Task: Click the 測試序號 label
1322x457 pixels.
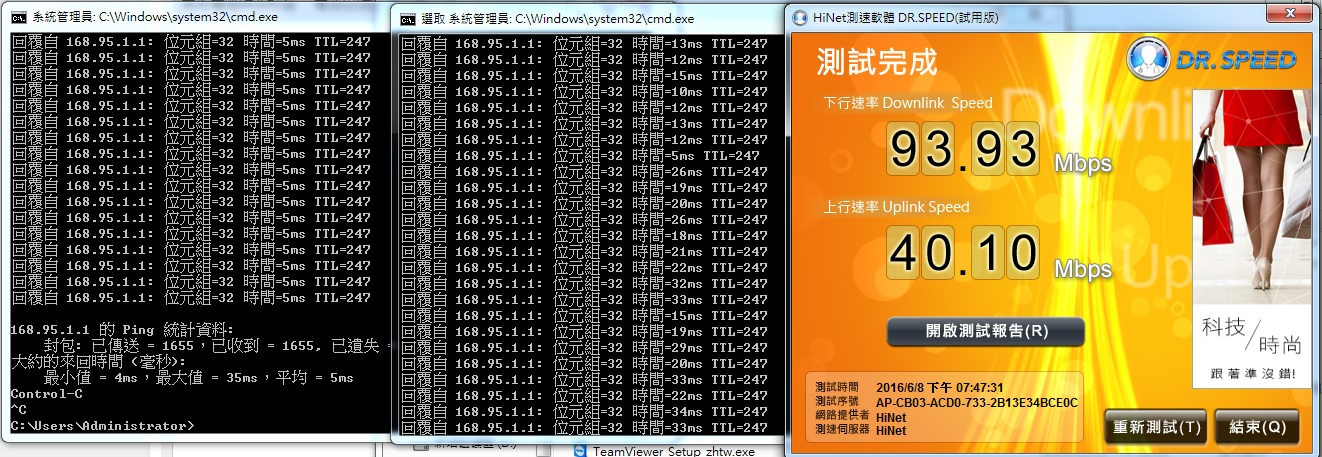Action: [836, 402]
